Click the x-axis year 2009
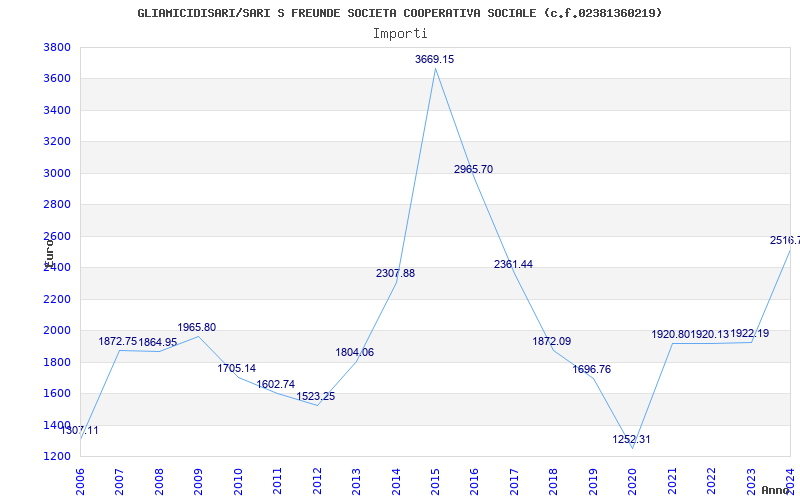 pos(198,482)
